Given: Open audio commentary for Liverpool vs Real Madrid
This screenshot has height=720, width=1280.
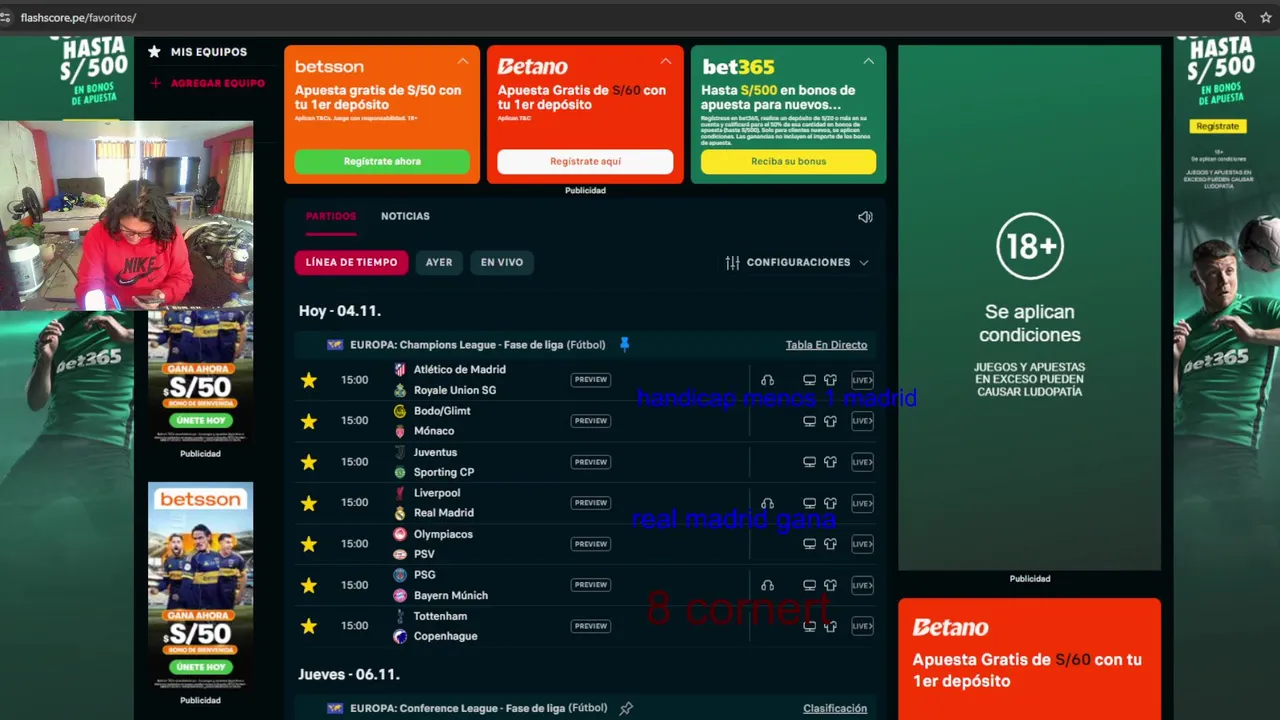Looking at the screenshot, I should [767, 503].
